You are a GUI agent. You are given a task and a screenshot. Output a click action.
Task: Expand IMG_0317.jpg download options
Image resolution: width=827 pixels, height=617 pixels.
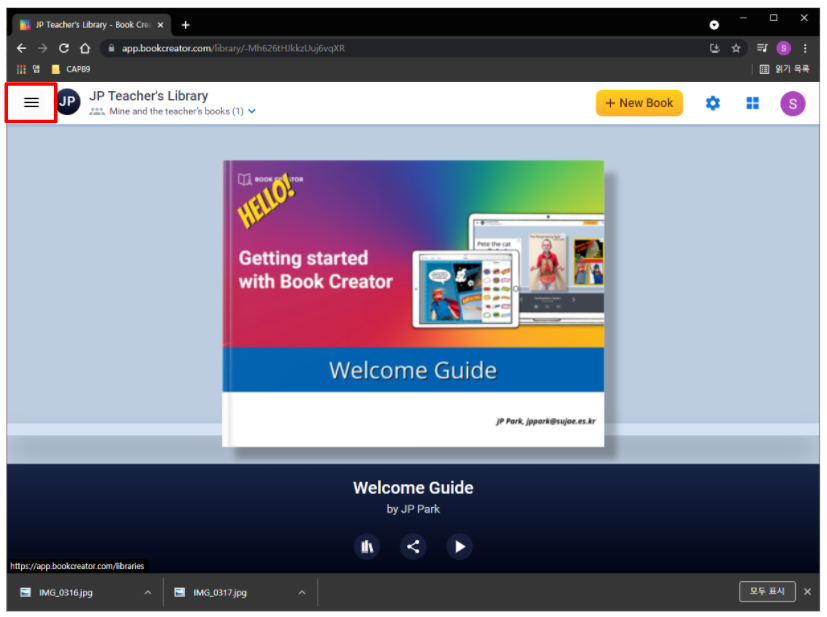click(x=302, y=593)
